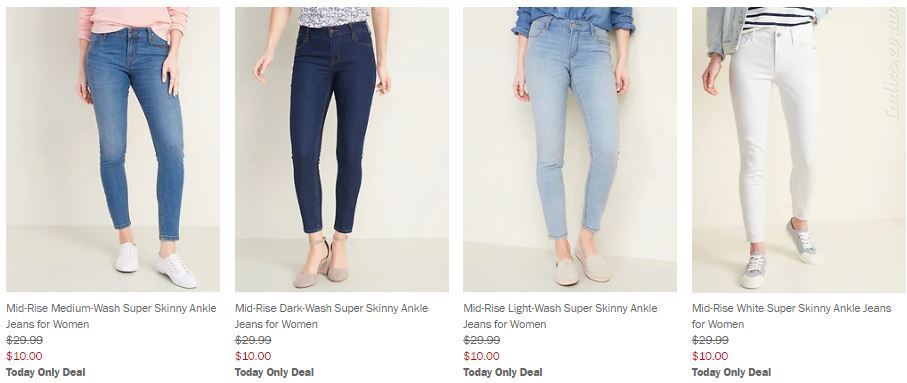Screen dimensions: 907x383
Task: Click crossed-out $29.99 price under medium-wash jeans
Action: 24,340
